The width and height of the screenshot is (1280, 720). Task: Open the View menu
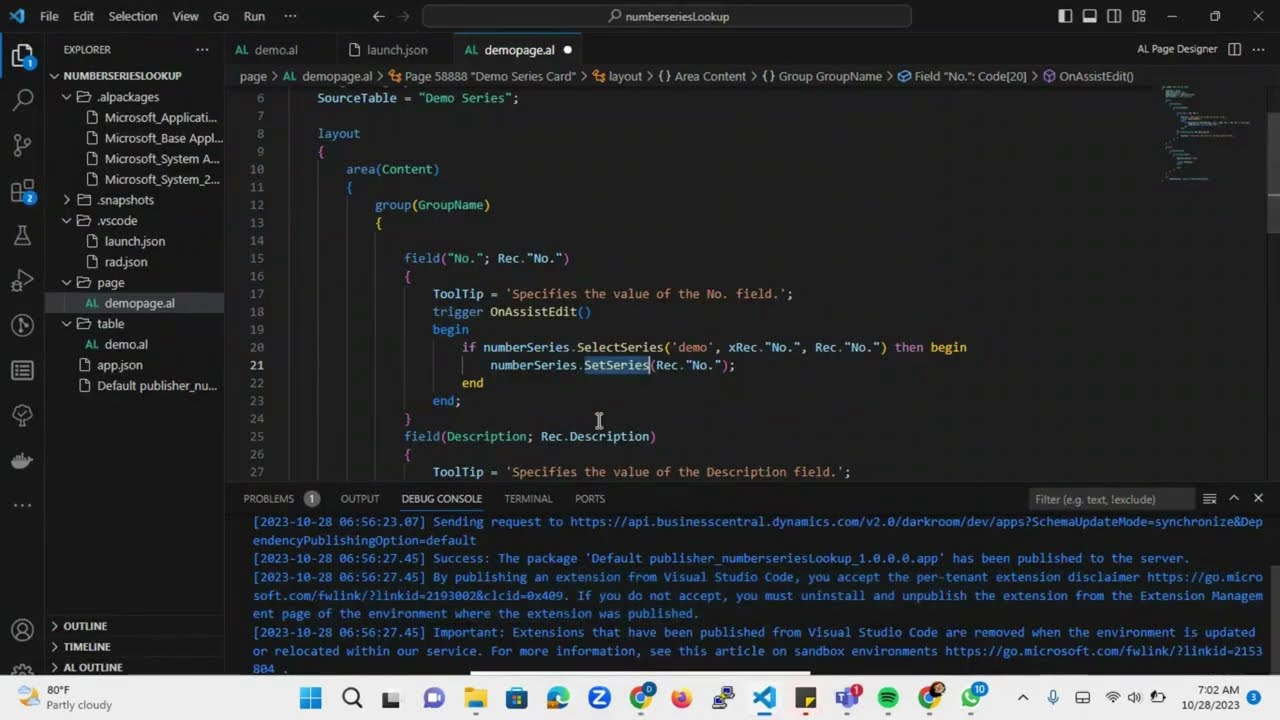click(x=185, y=16)
